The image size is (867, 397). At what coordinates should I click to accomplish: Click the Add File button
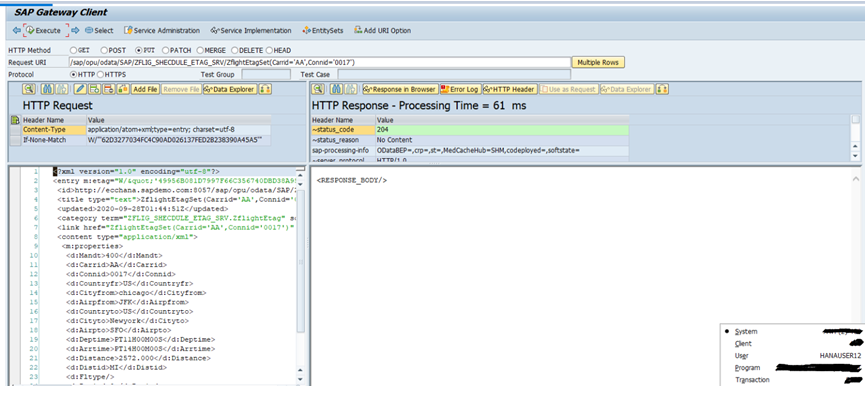[x=145, y=89]
